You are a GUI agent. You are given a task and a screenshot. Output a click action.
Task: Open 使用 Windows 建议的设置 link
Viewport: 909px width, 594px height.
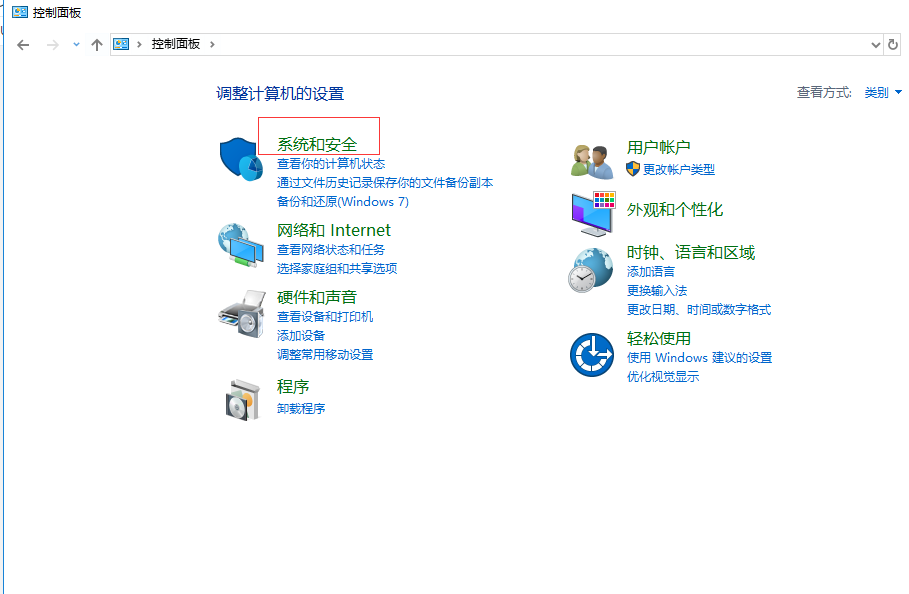(700, 358)
